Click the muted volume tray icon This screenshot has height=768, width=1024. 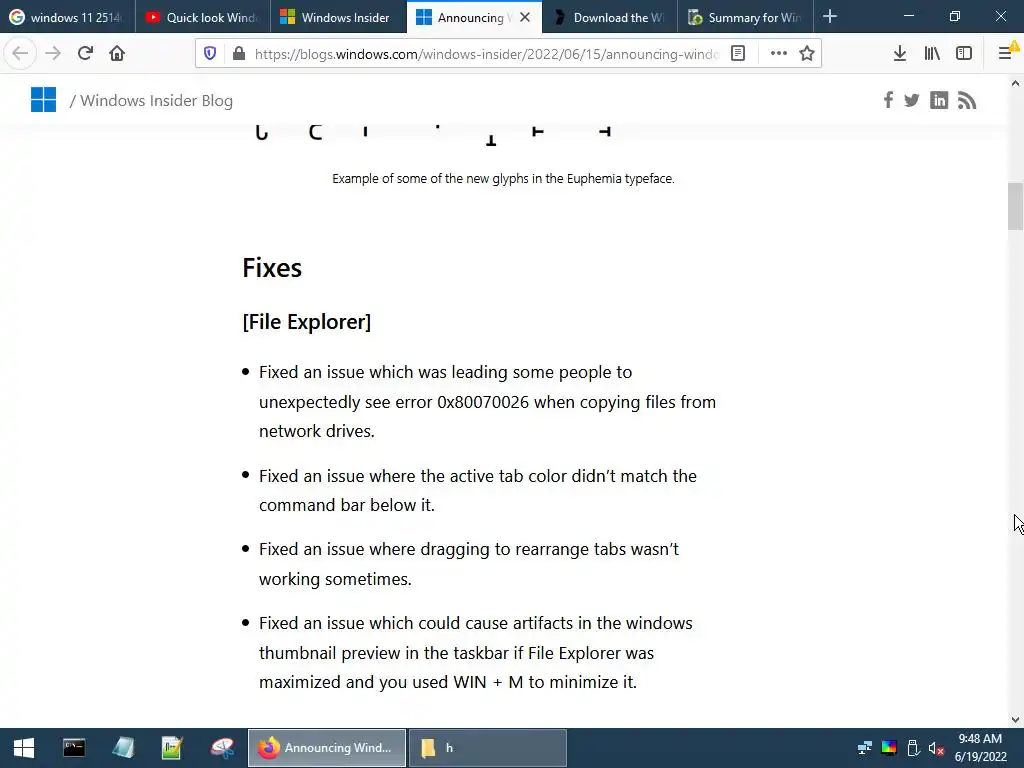point(936,748)
